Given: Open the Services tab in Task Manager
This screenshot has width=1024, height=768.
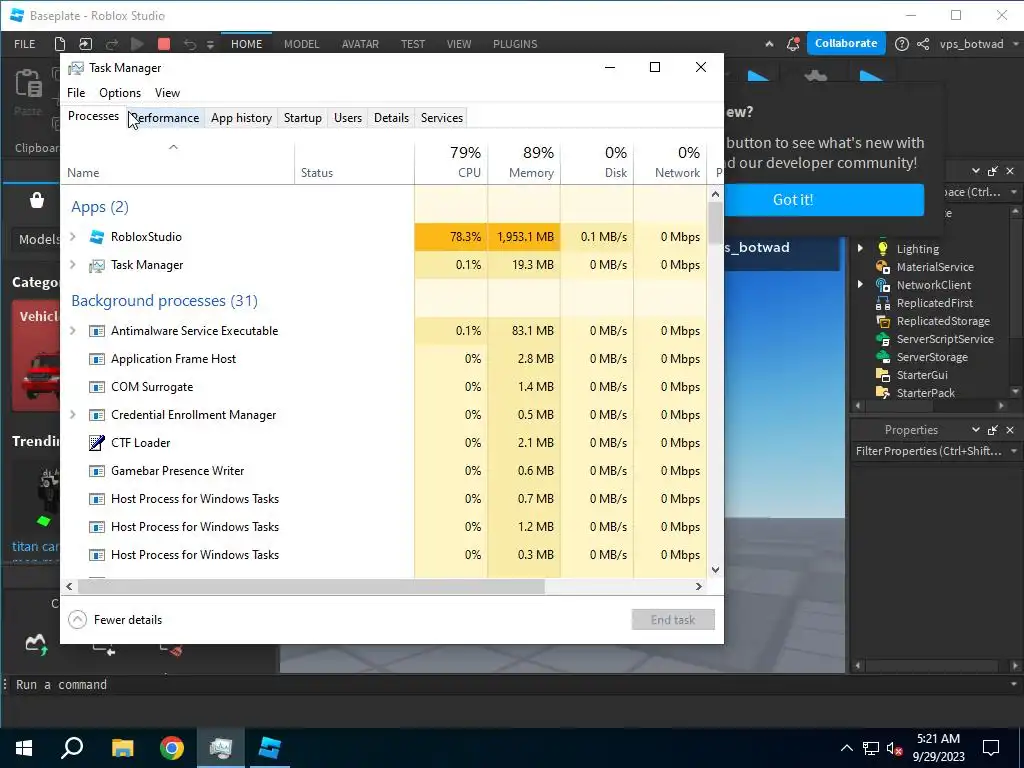Looking at the screenshot, I should (x=441, y=118).
